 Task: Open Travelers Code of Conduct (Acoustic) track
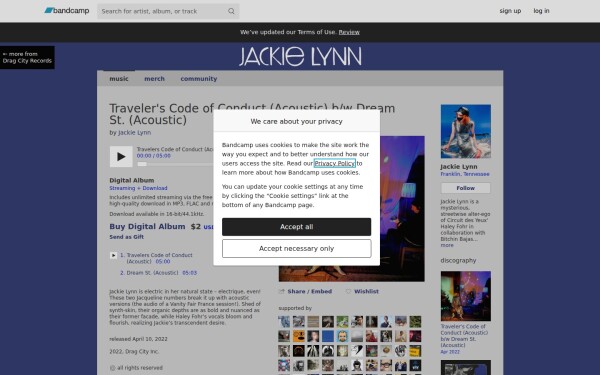point(159,258)
